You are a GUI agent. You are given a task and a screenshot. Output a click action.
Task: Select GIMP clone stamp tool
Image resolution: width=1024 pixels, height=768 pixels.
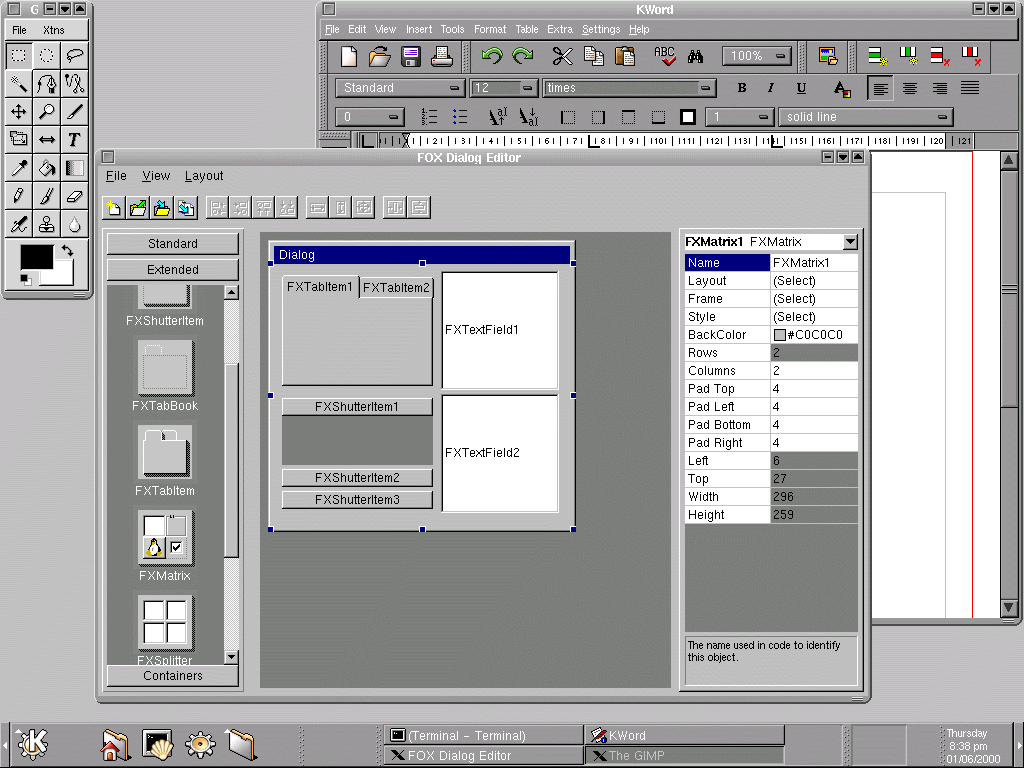[x=46, y=224]
